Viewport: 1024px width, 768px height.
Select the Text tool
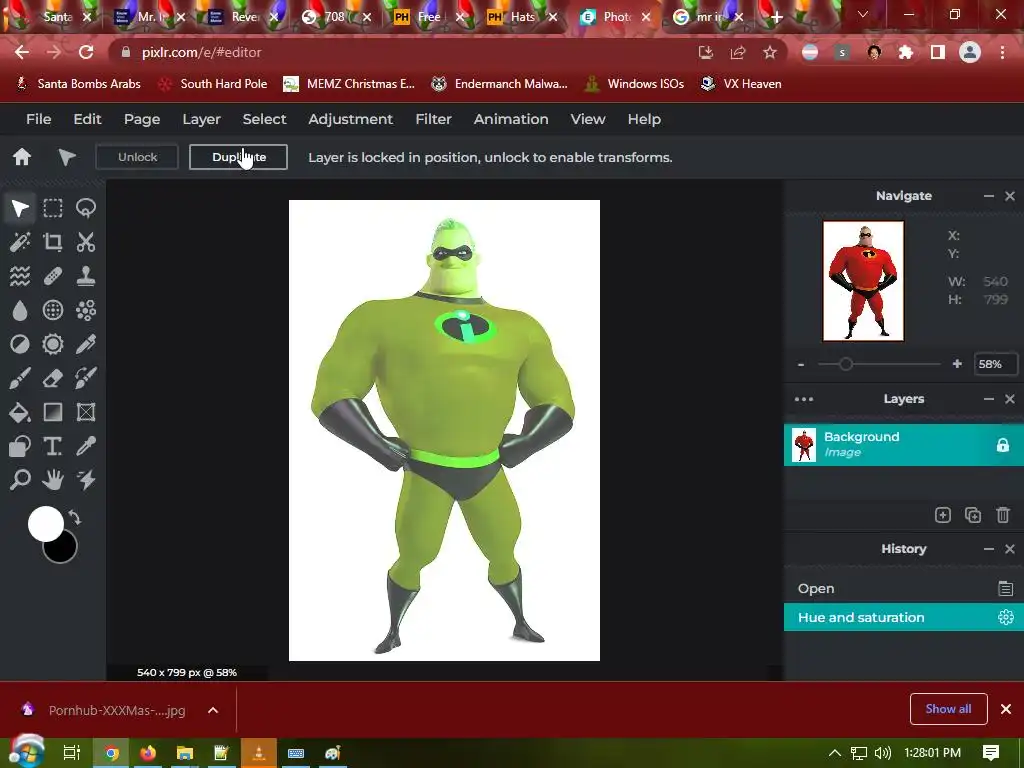[53, 446]
